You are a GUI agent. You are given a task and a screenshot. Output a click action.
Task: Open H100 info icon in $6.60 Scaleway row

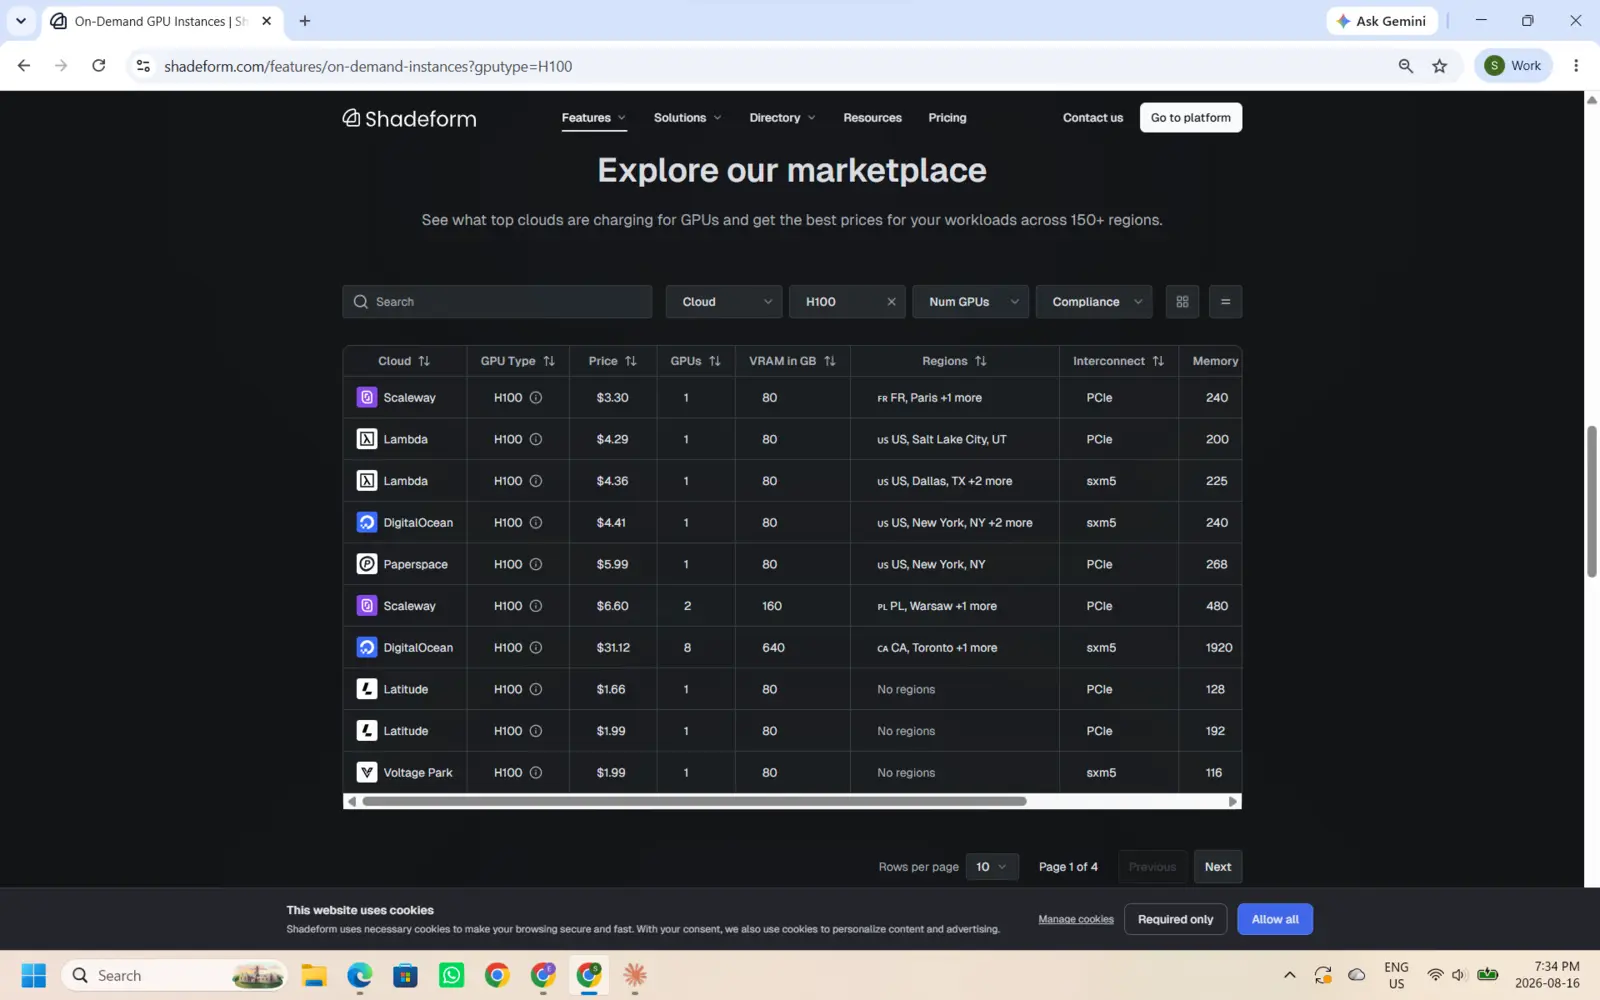(x=536, y=606)
